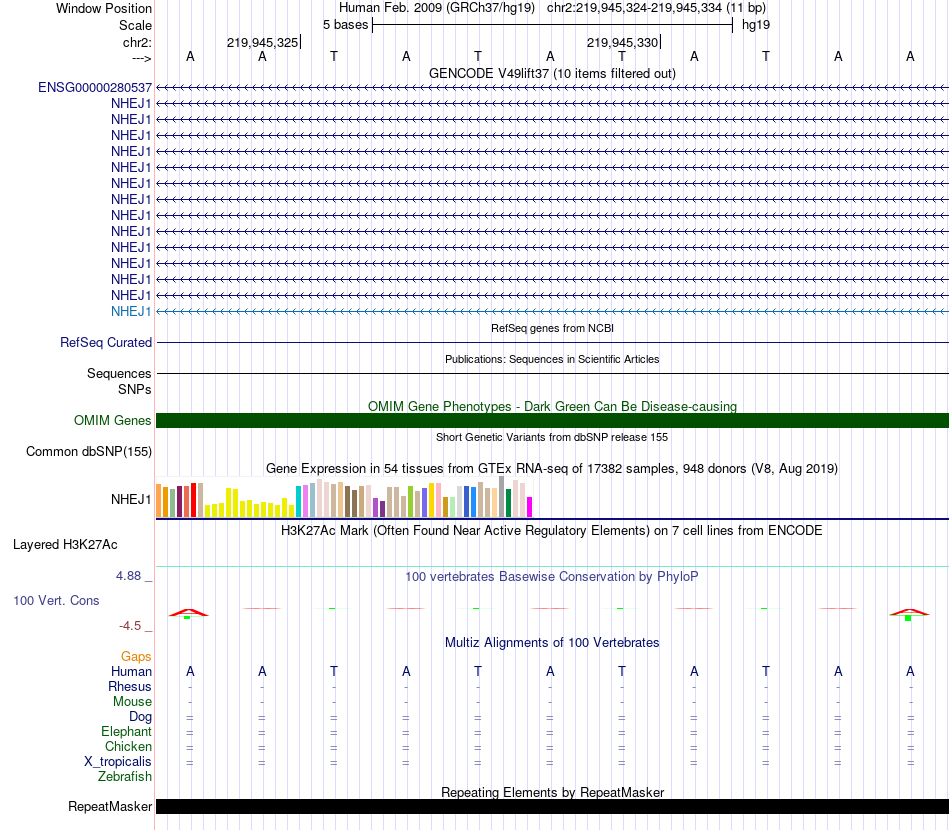Click the GTEx Gene Expression track title

coord(552,468)
